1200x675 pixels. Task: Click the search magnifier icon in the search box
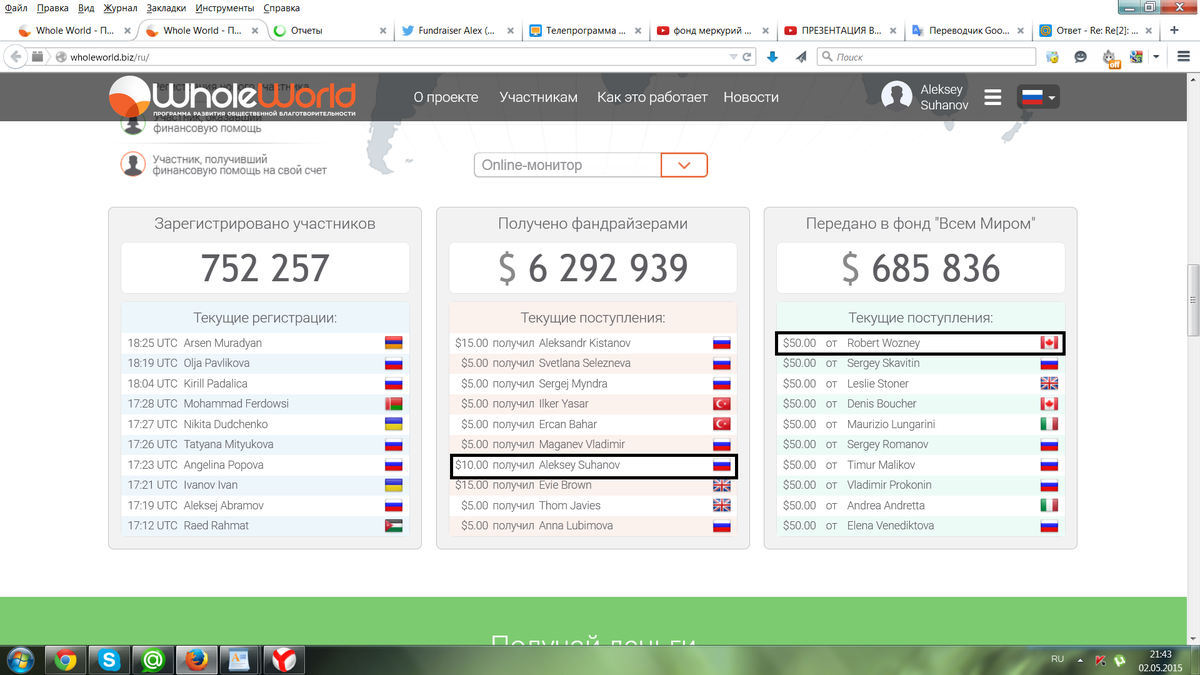826,57
